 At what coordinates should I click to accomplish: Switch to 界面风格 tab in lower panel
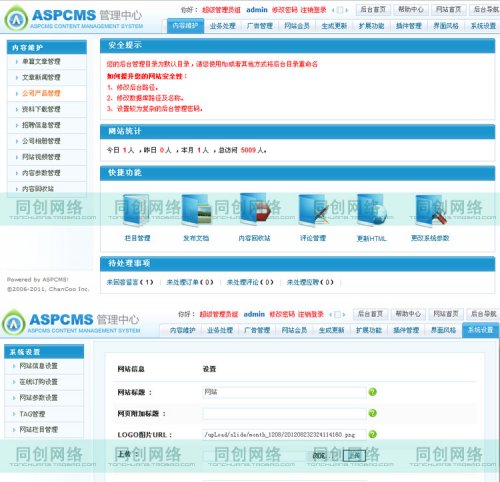pyautogui.click(x=443, y=330)
